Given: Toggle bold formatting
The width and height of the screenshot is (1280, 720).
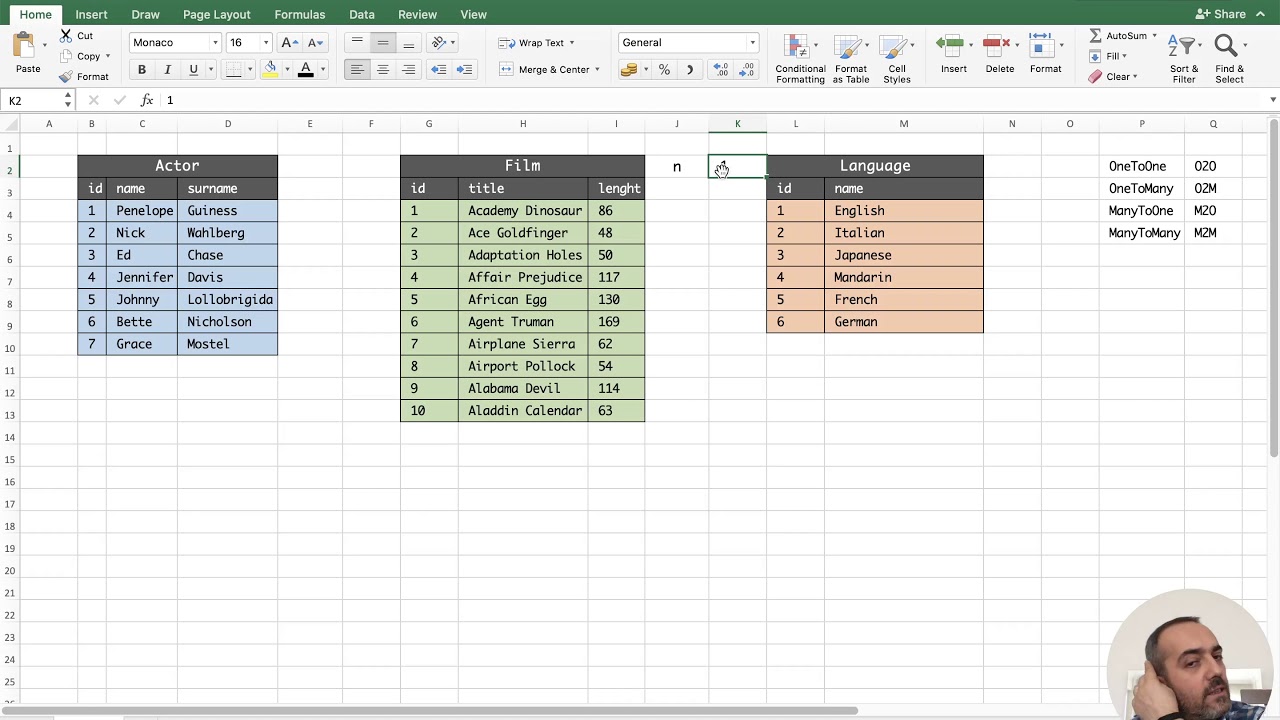Looking at the screenshot, I should pos(142,69).
